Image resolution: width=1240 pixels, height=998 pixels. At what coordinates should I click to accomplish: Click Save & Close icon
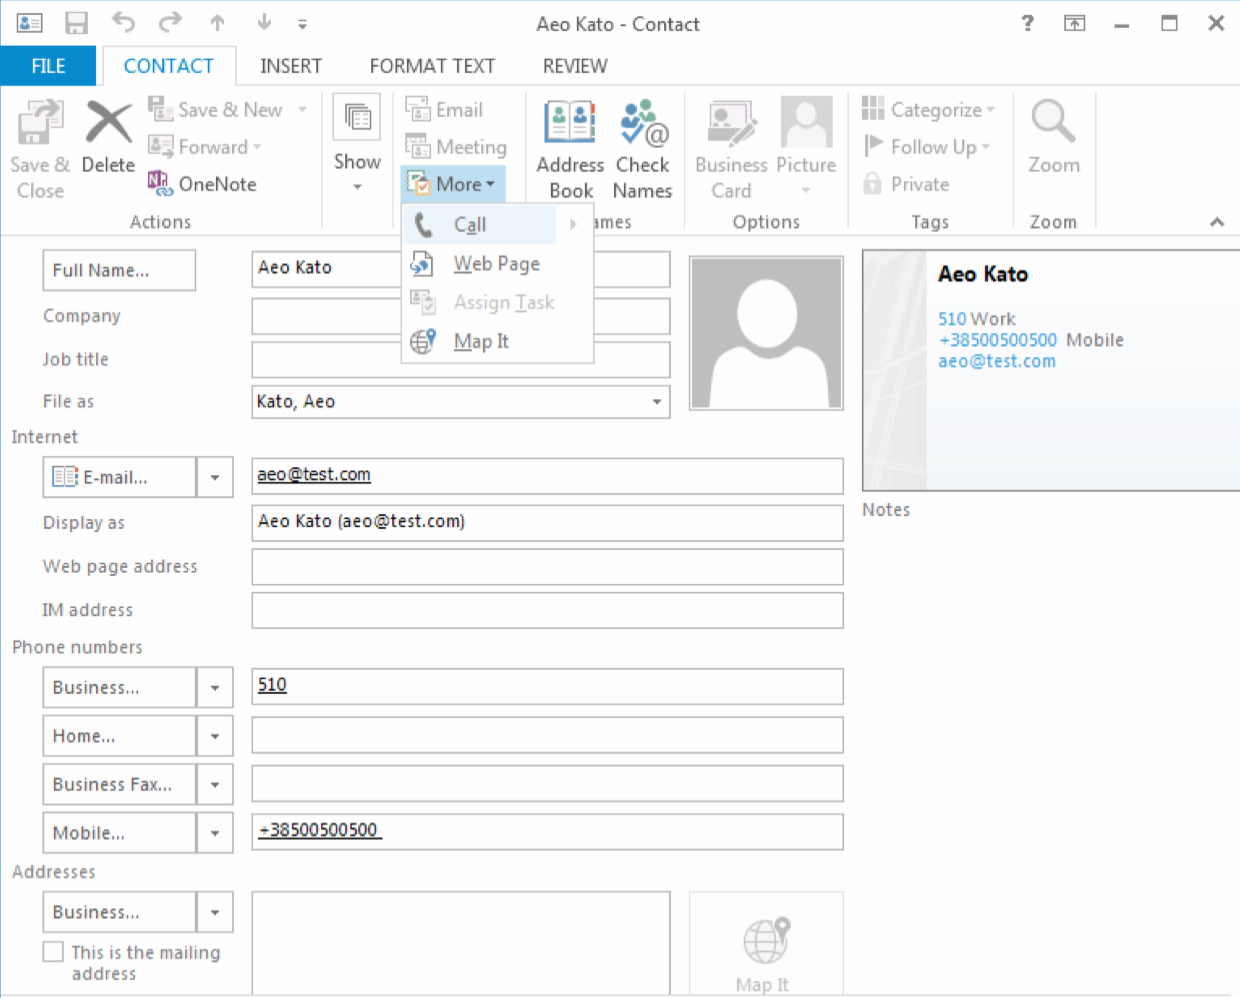point(40,124)
